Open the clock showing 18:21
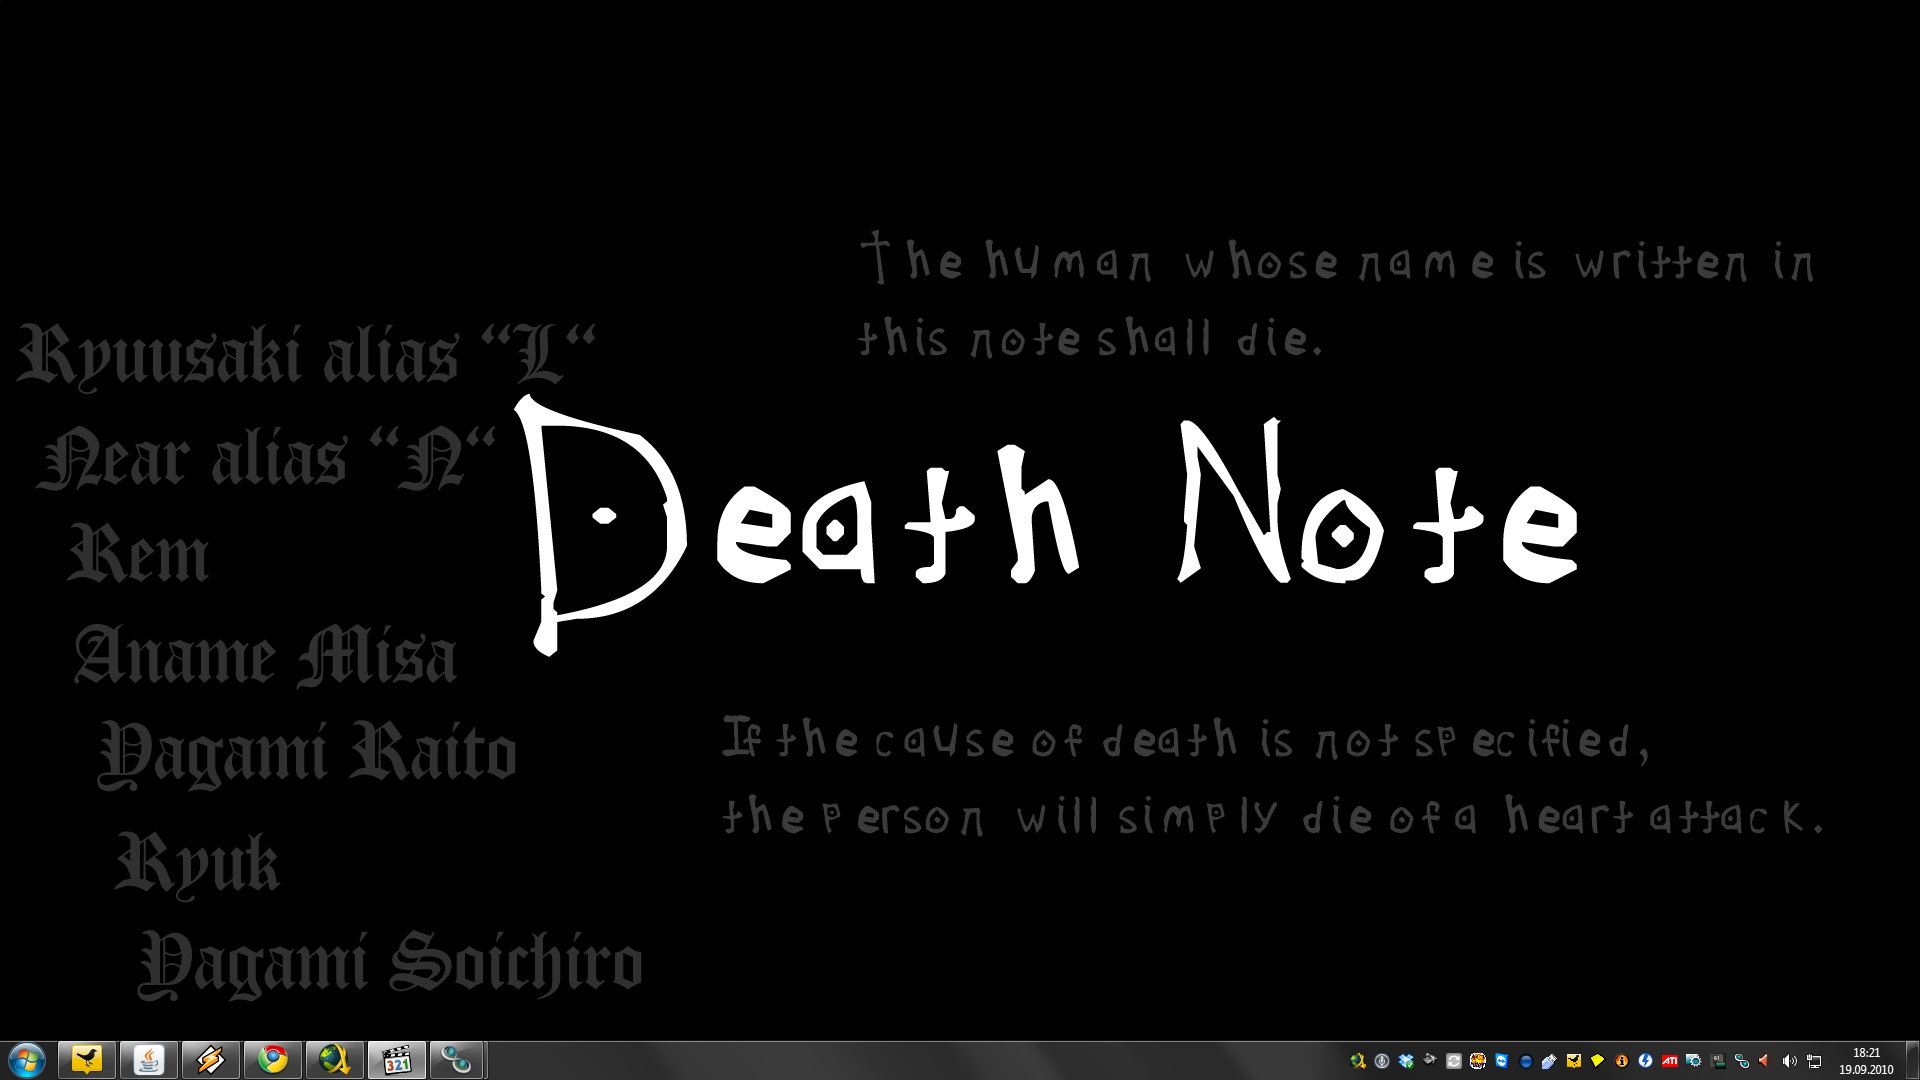 [x=1866, y=1060]
